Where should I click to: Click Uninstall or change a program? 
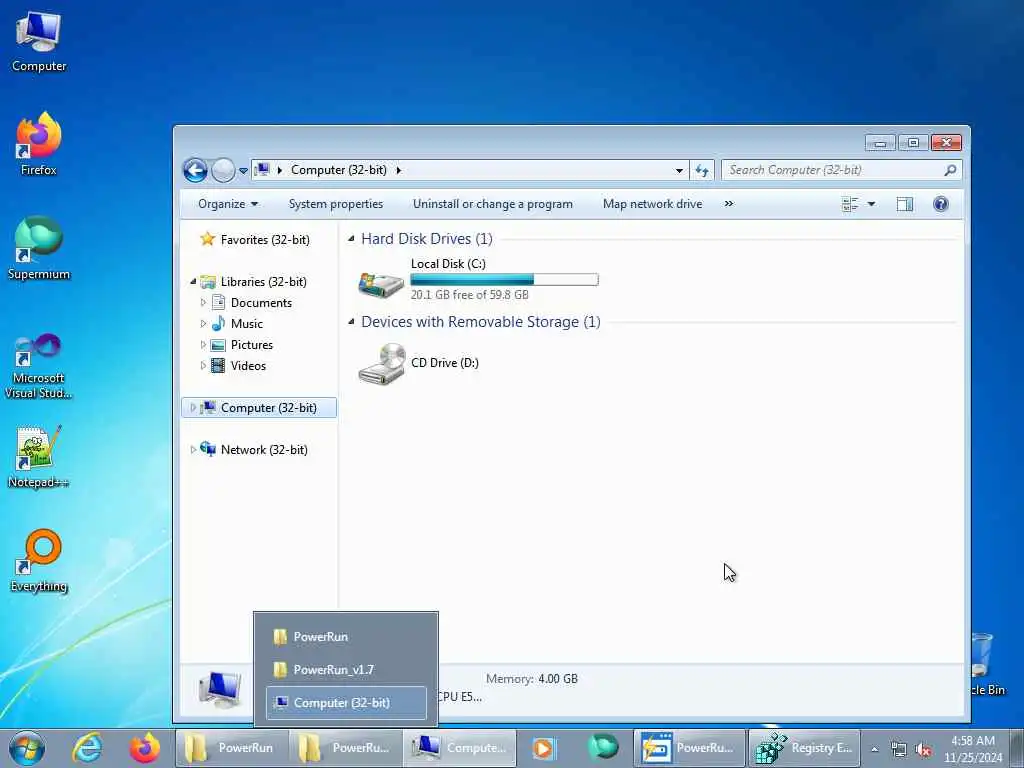492,204
